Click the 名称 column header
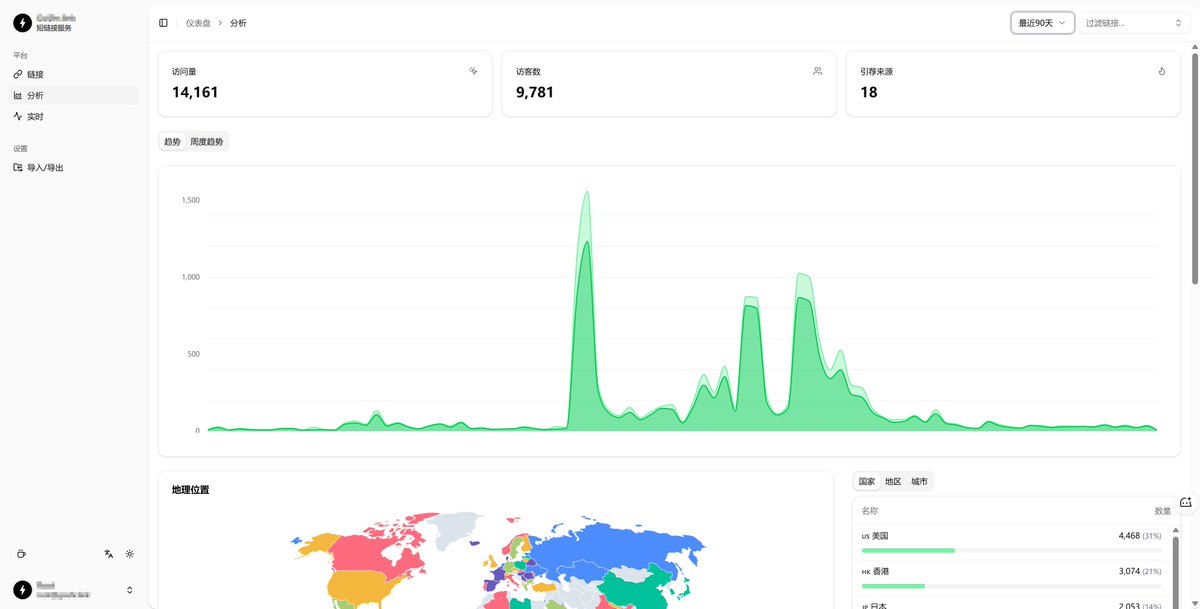The width and height of the screenshot is (1200, 609). pyautogui.click(x=870, y=510)
